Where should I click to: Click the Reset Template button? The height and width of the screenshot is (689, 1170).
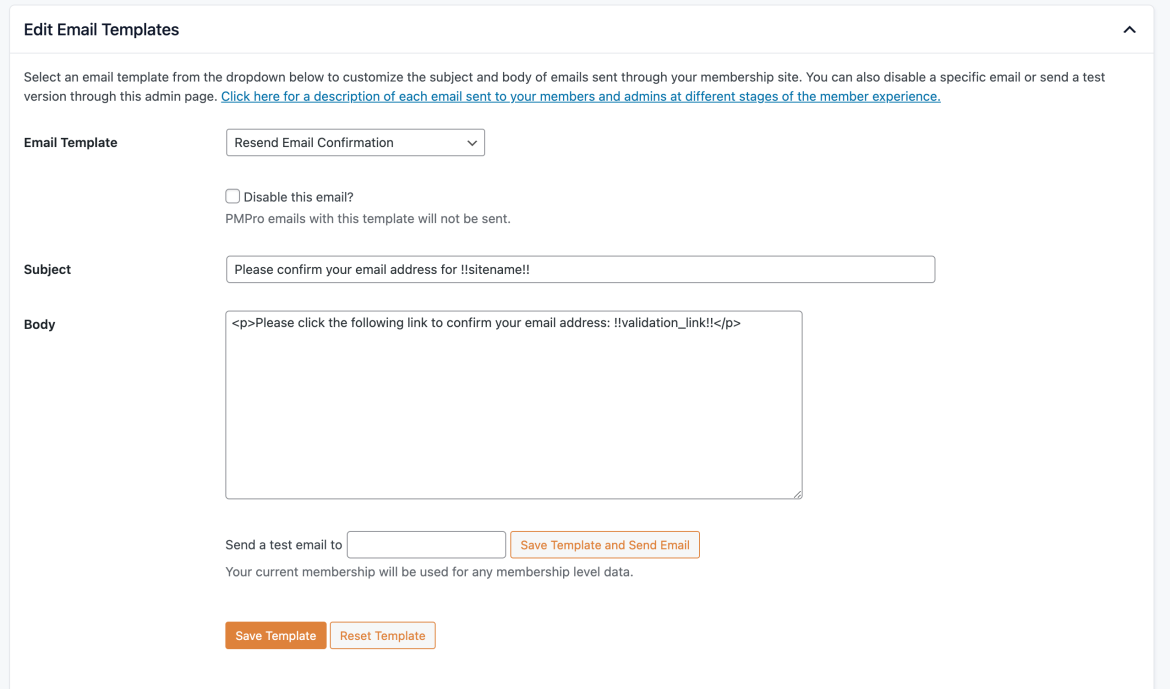(x=382, y=635)
